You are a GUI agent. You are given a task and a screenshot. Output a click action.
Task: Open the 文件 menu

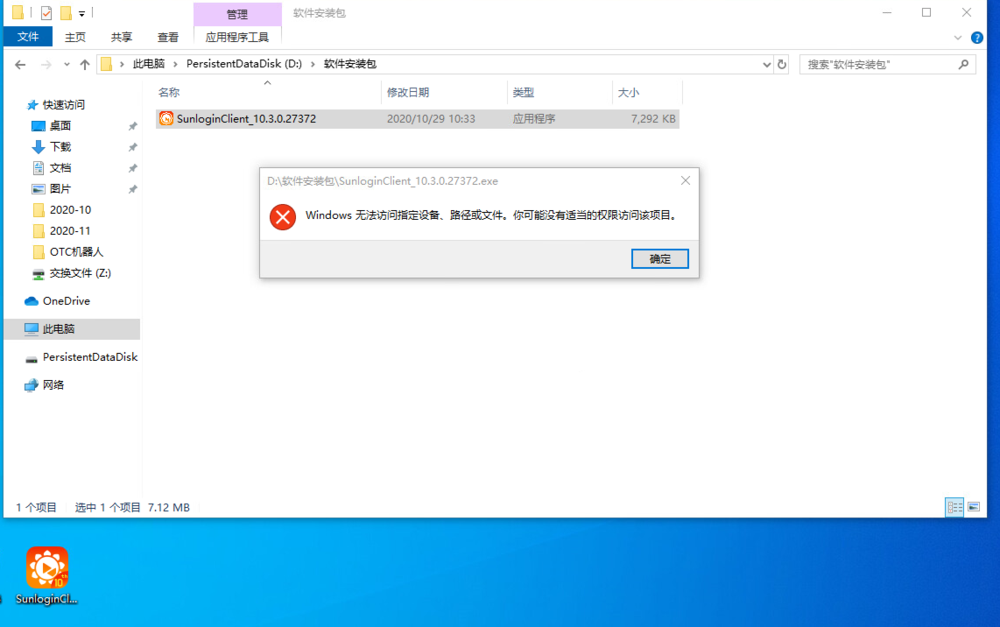tap(27, 37)
